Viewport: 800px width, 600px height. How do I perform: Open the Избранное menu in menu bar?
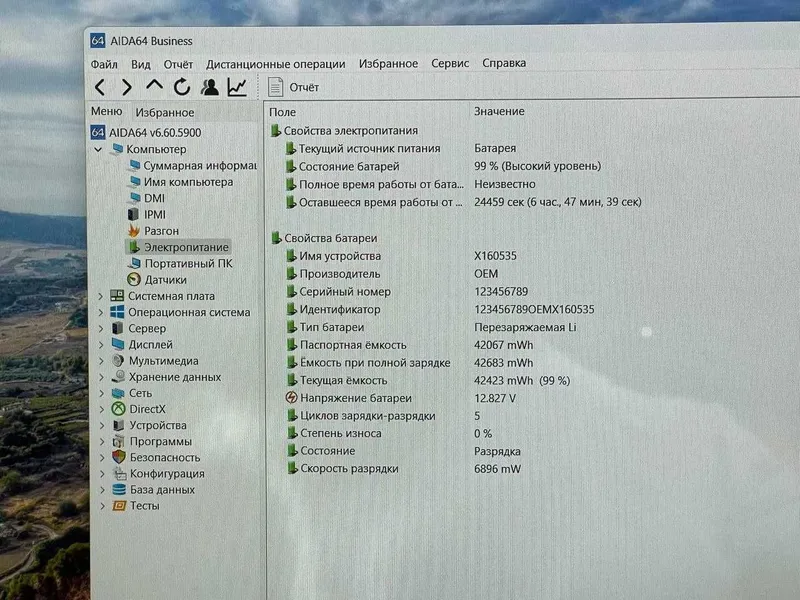click(x=388, y=64)
